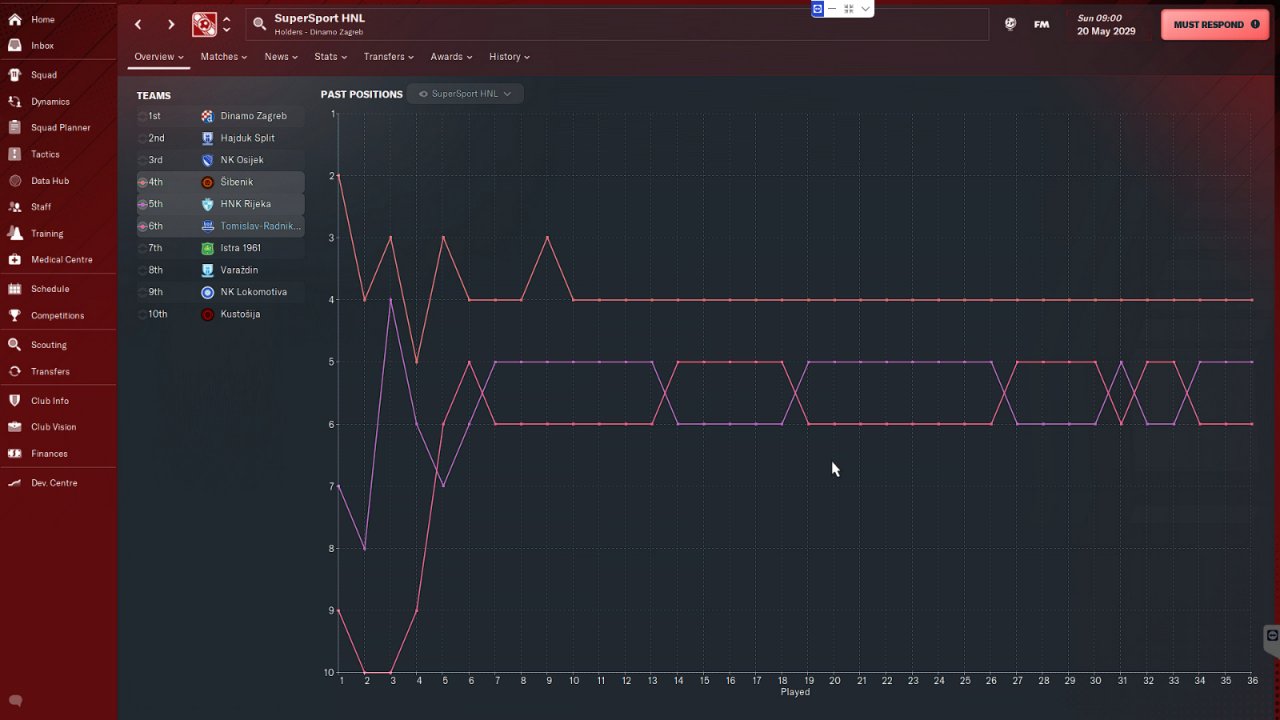Toggle Šibenik line off on graph
Screen dimensions: 1280x720
tap(142, 182)
